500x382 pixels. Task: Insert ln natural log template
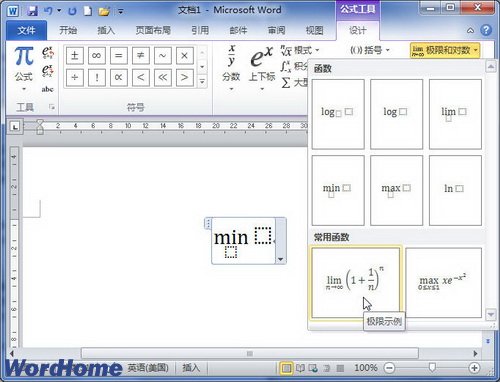click(455, 190)
